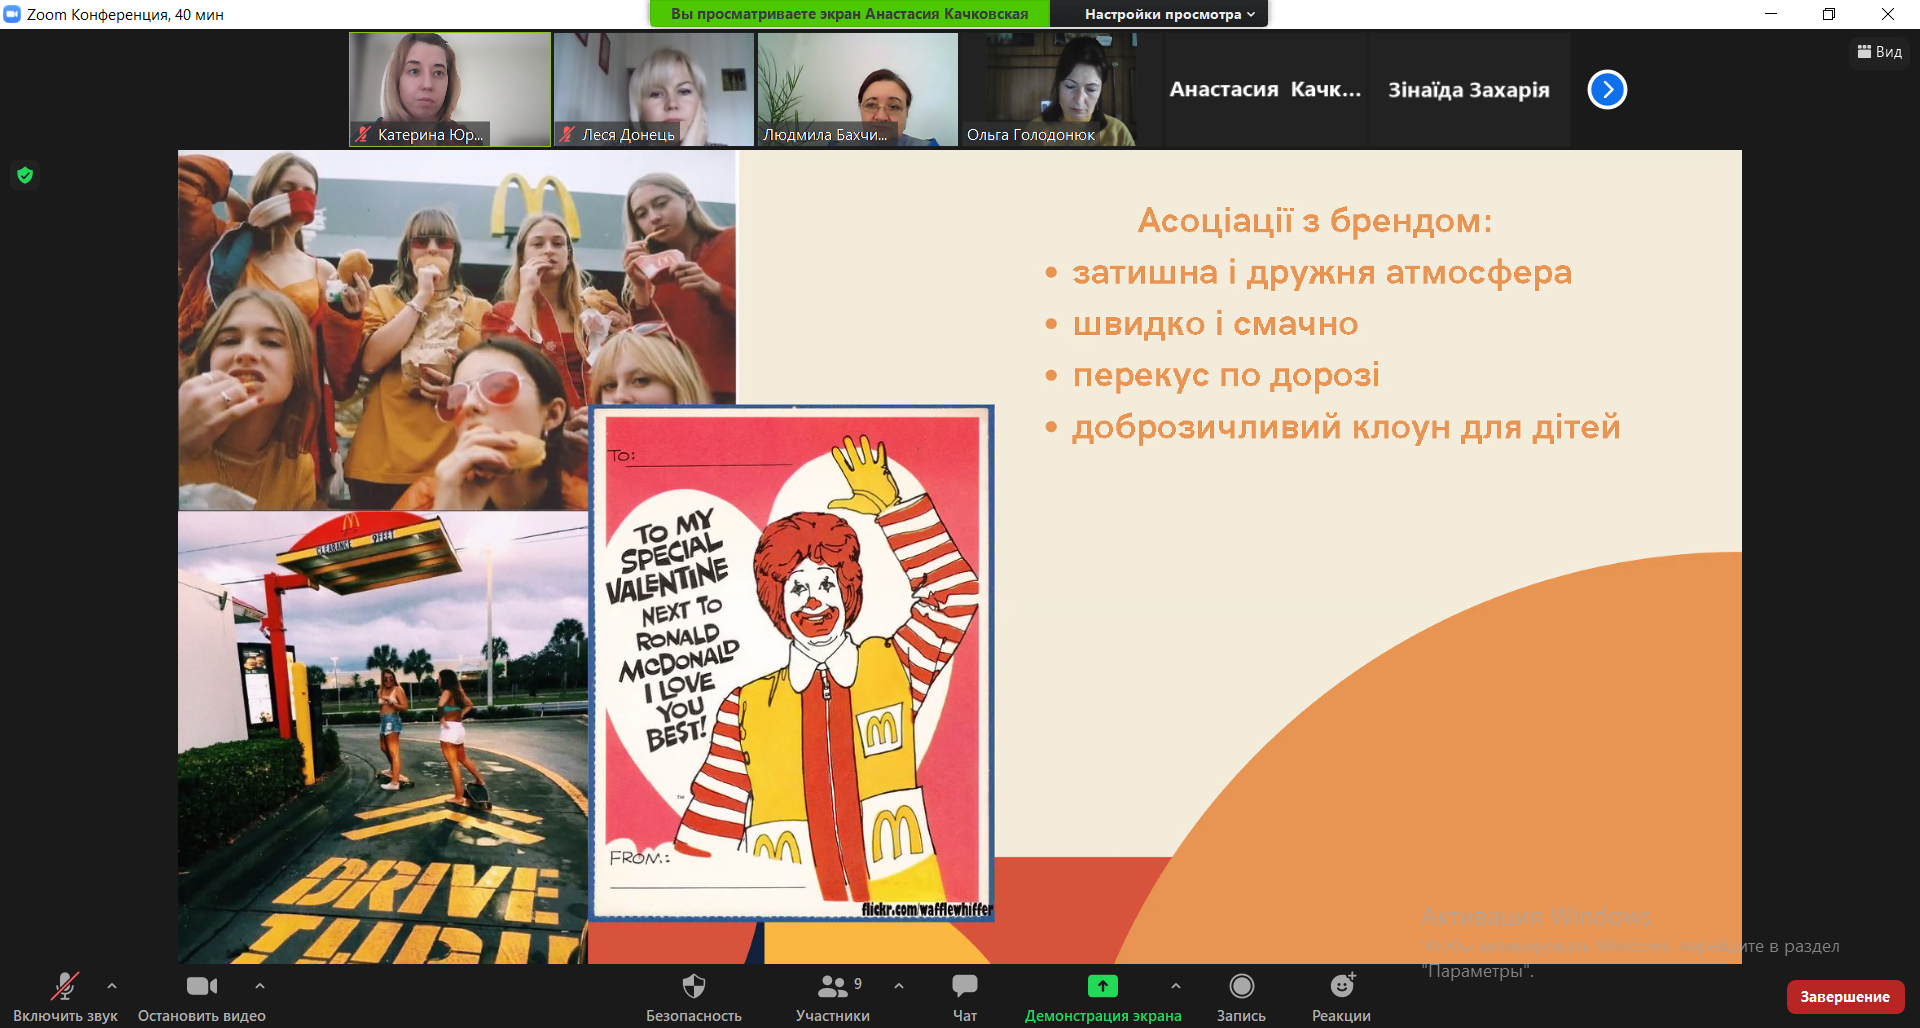
Task: Click participant count number 9
Action: pos(858,984)
